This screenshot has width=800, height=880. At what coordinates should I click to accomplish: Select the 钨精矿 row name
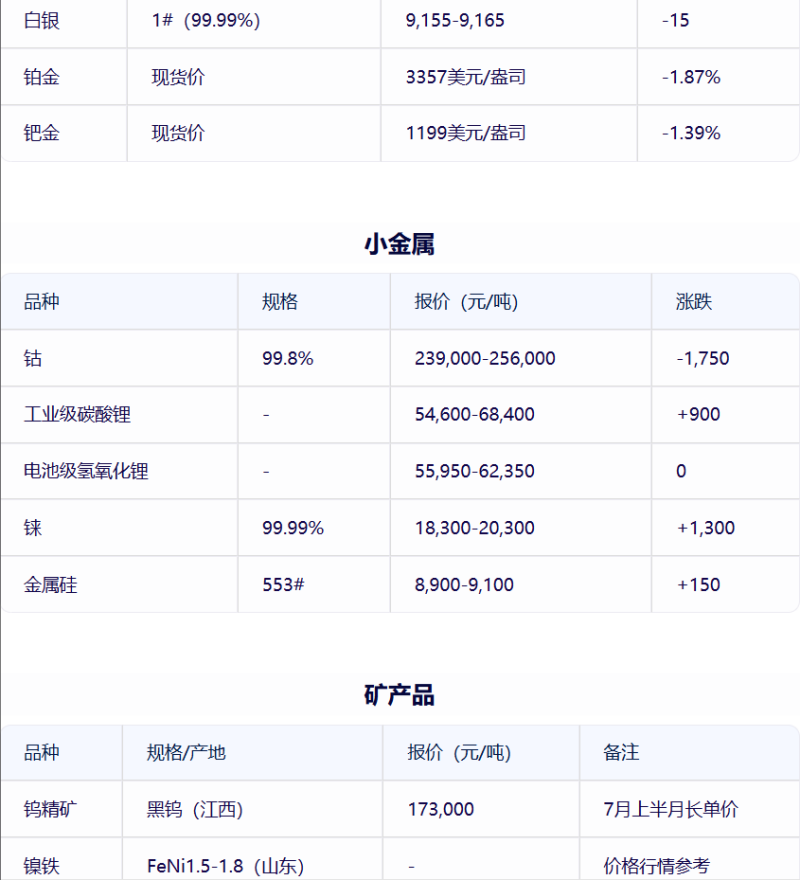coord(50,809)
